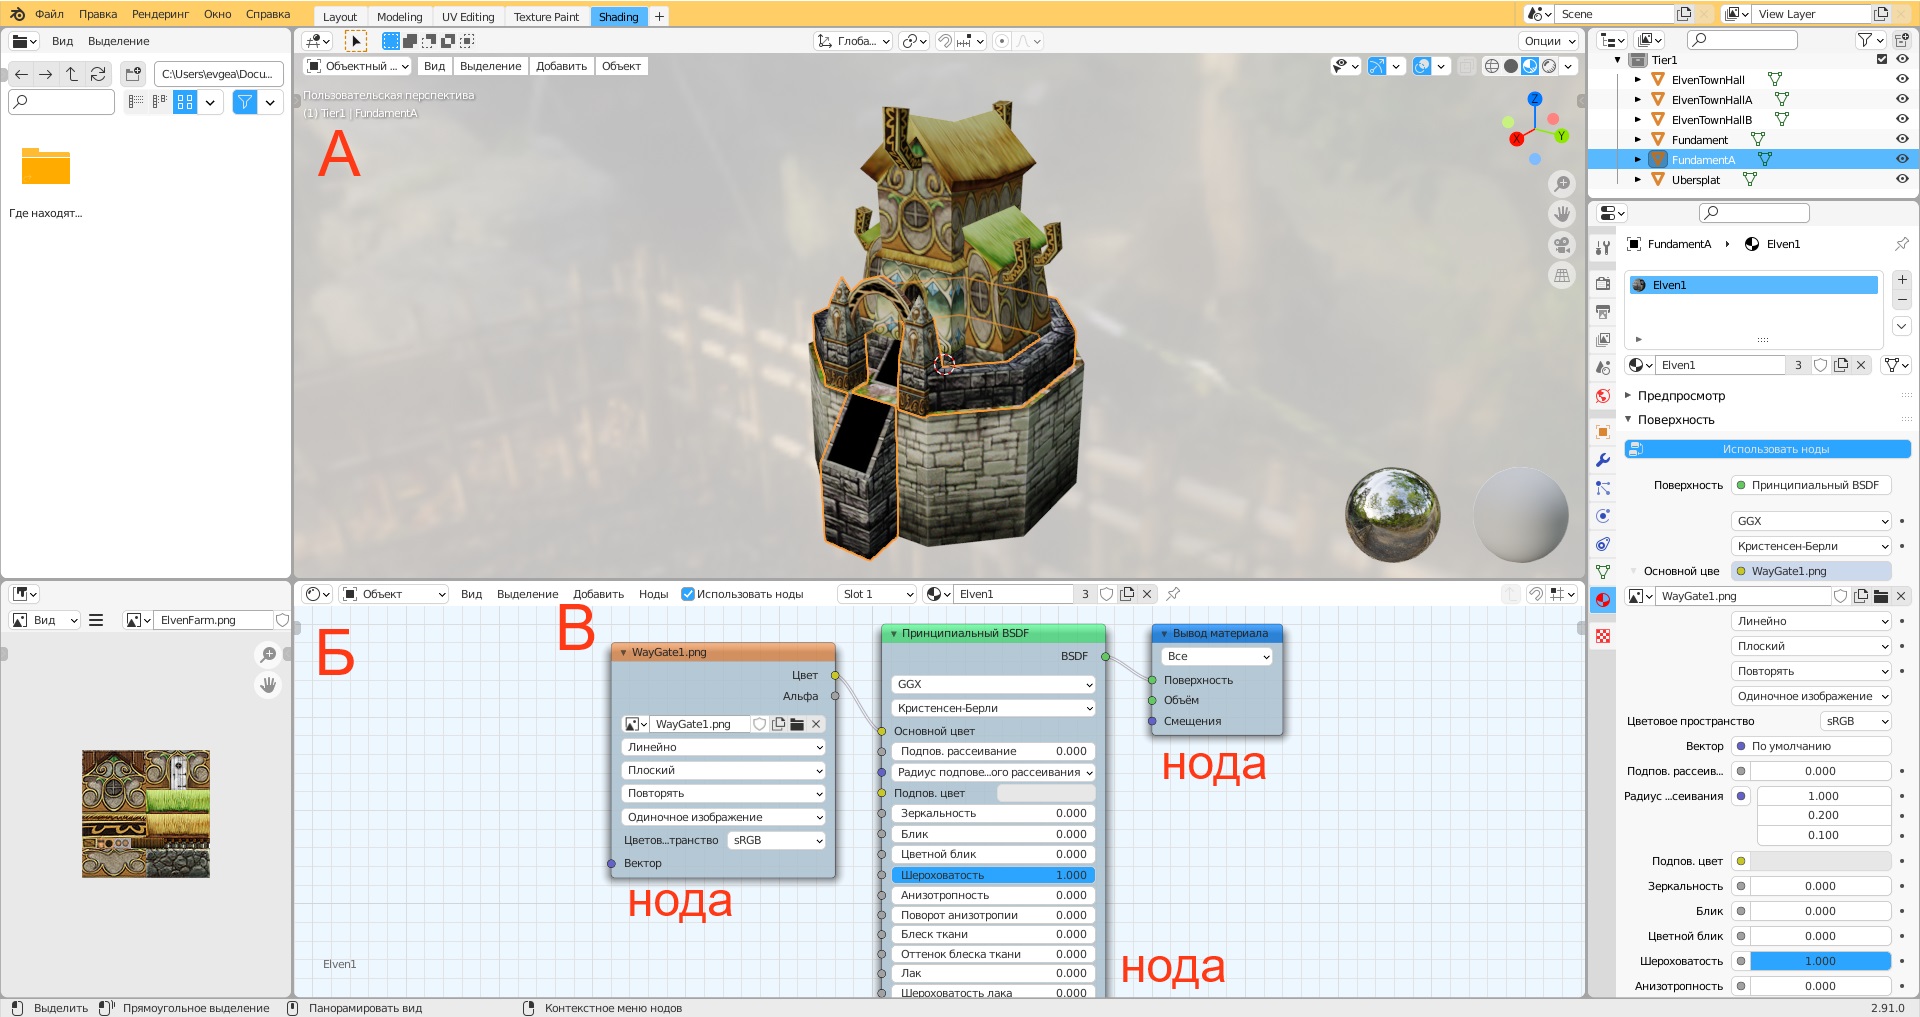The height and width of the screenshot is (1017, 1920).
Task: Open Texture properties checker tab
Action: click(x=1603, y=636)
